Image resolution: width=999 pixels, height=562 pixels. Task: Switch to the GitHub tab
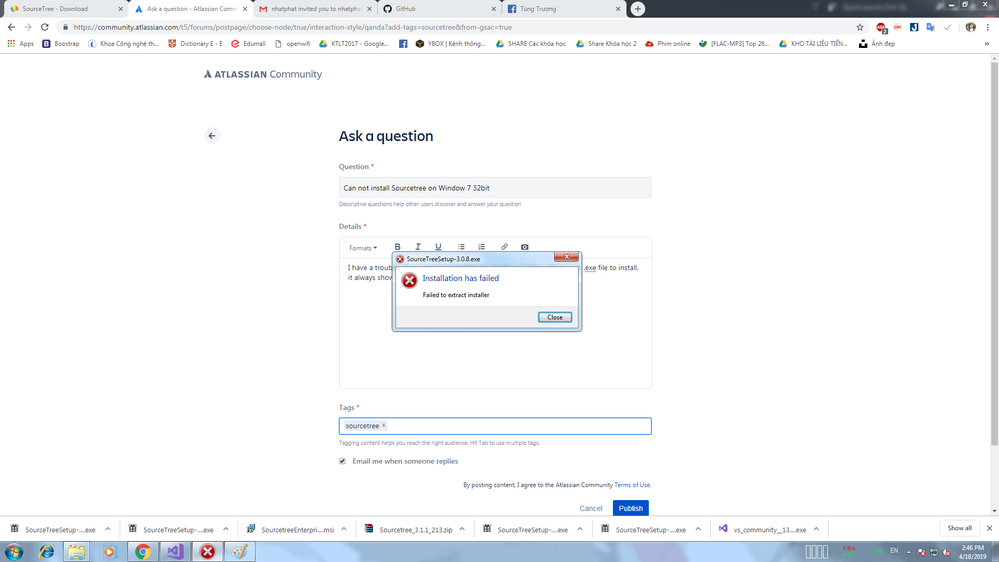click(440, 9)
